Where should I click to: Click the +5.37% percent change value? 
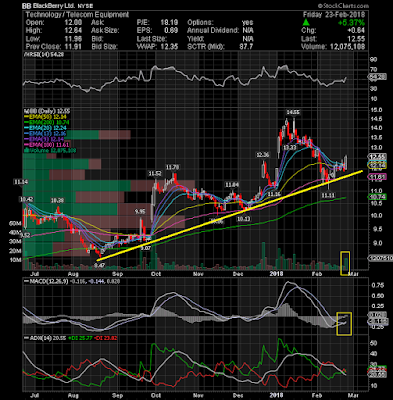[351, 23]
